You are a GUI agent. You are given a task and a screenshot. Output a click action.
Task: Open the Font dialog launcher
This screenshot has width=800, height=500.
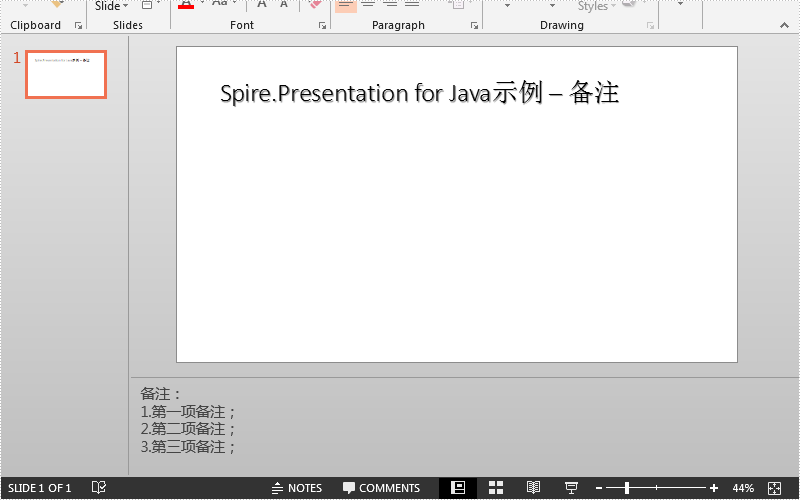point(322,26)
